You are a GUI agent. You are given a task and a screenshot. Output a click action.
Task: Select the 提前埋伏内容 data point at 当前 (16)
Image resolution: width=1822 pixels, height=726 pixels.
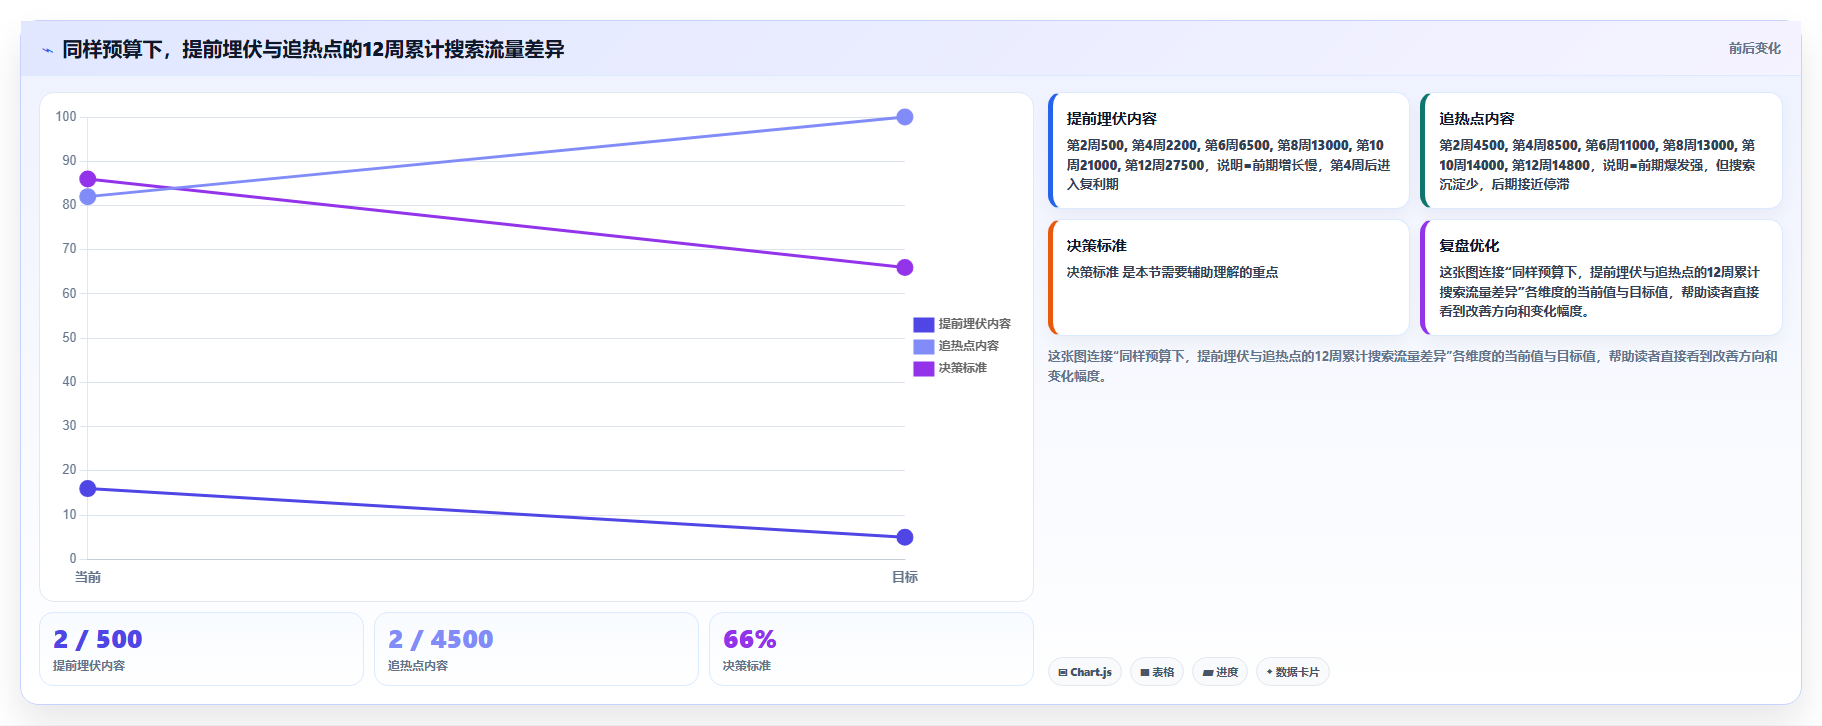88,489
